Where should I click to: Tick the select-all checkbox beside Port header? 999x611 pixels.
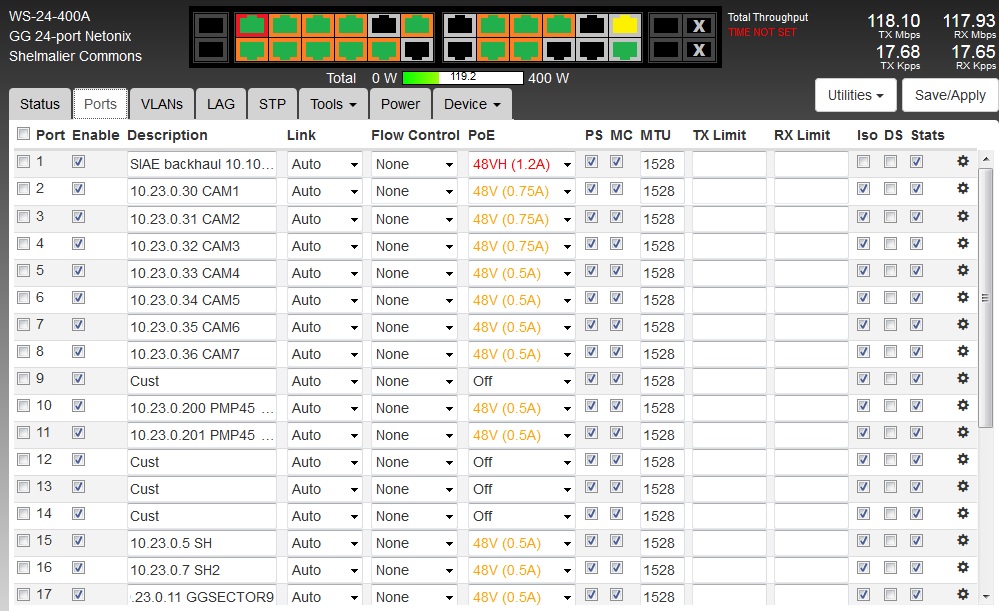(23, 134)
